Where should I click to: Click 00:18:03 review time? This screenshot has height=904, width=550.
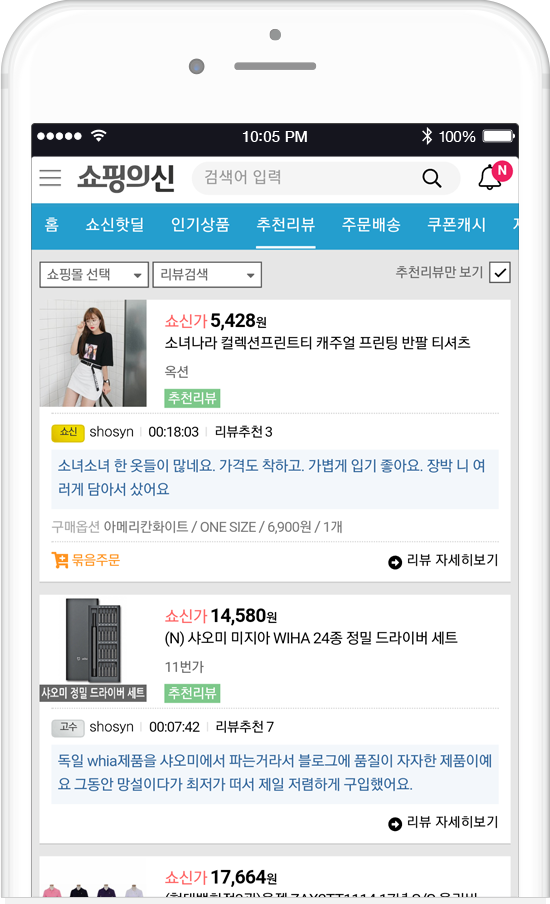tap(174, 432)
